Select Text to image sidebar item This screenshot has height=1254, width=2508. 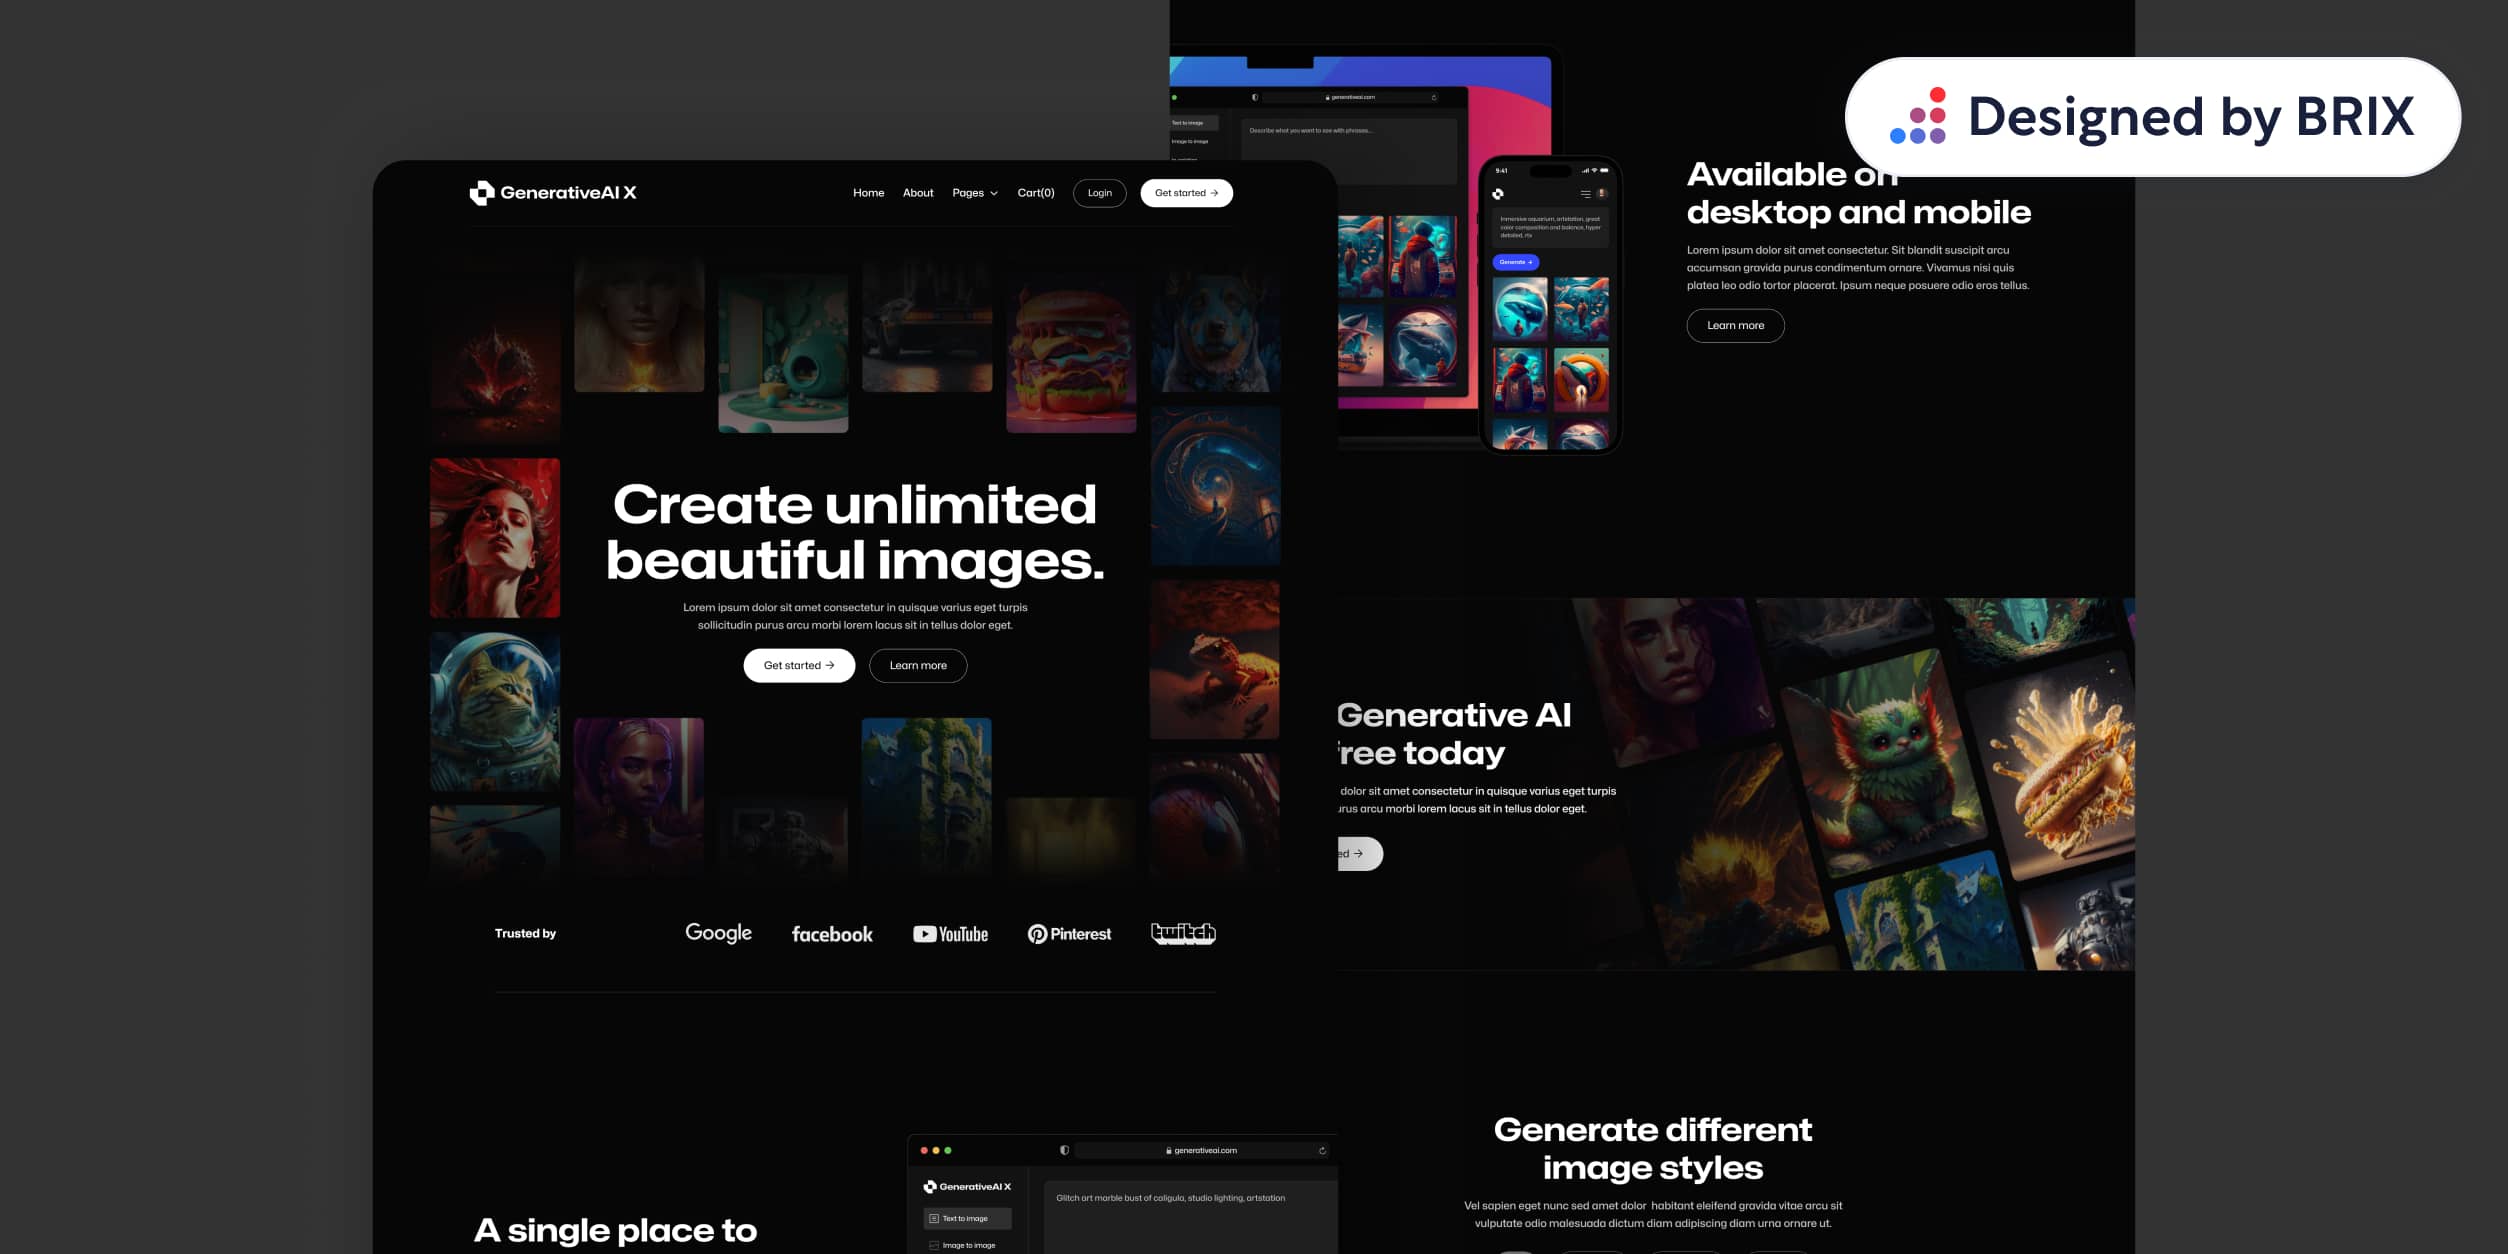966,1219
